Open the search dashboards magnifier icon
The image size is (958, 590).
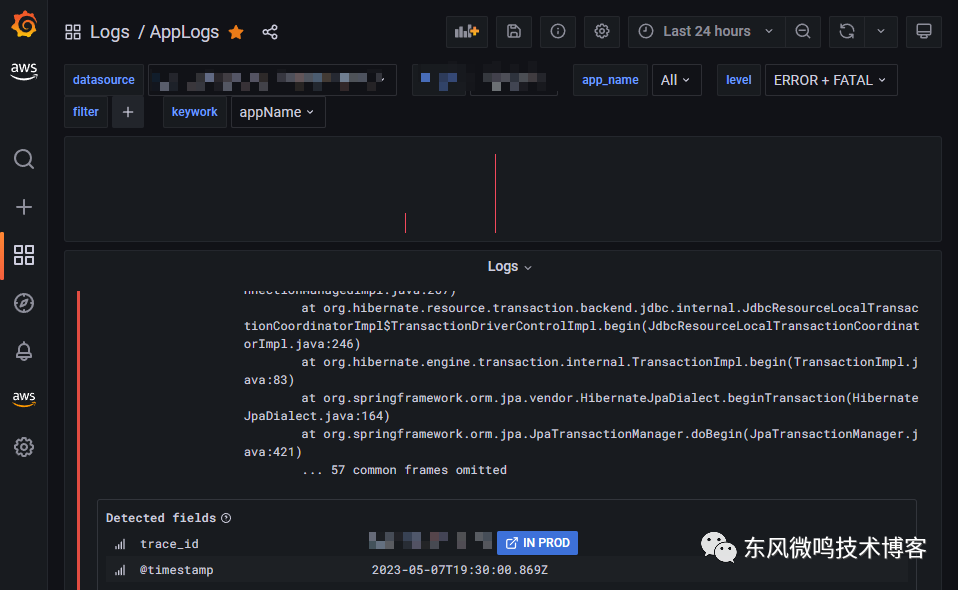point(24,159)
